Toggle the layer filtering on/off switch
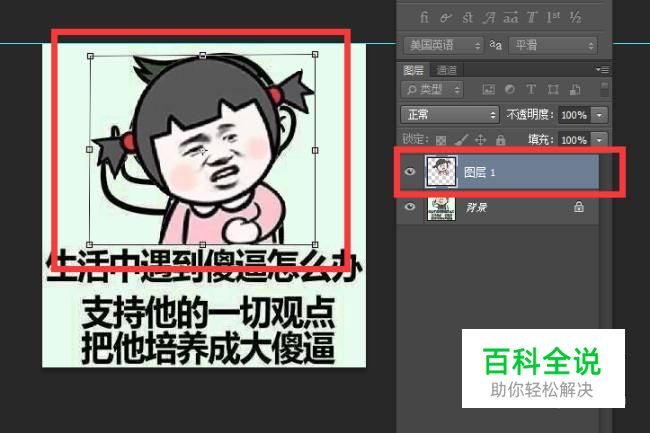This screenshot has height=433, width=650. 604,90
